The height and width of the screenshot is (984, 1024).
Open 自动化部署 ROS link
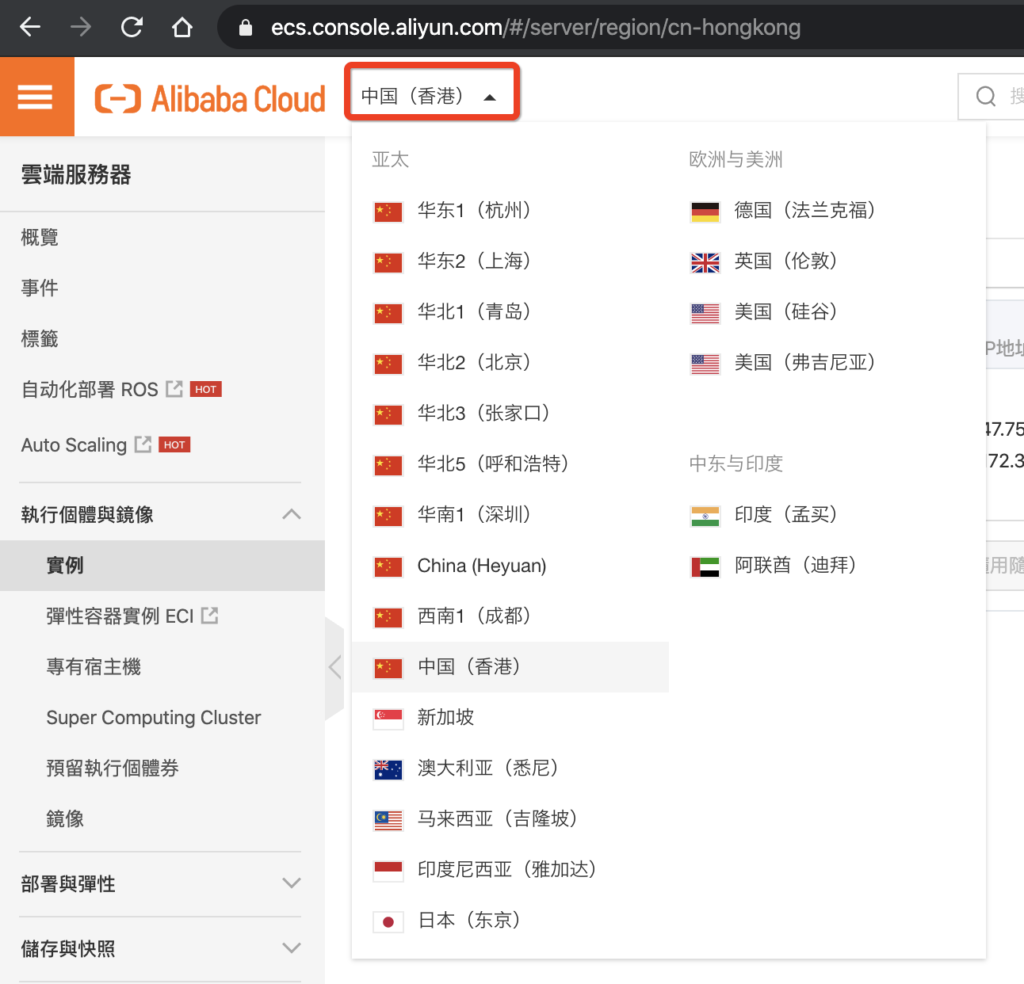tap(89, 389)
